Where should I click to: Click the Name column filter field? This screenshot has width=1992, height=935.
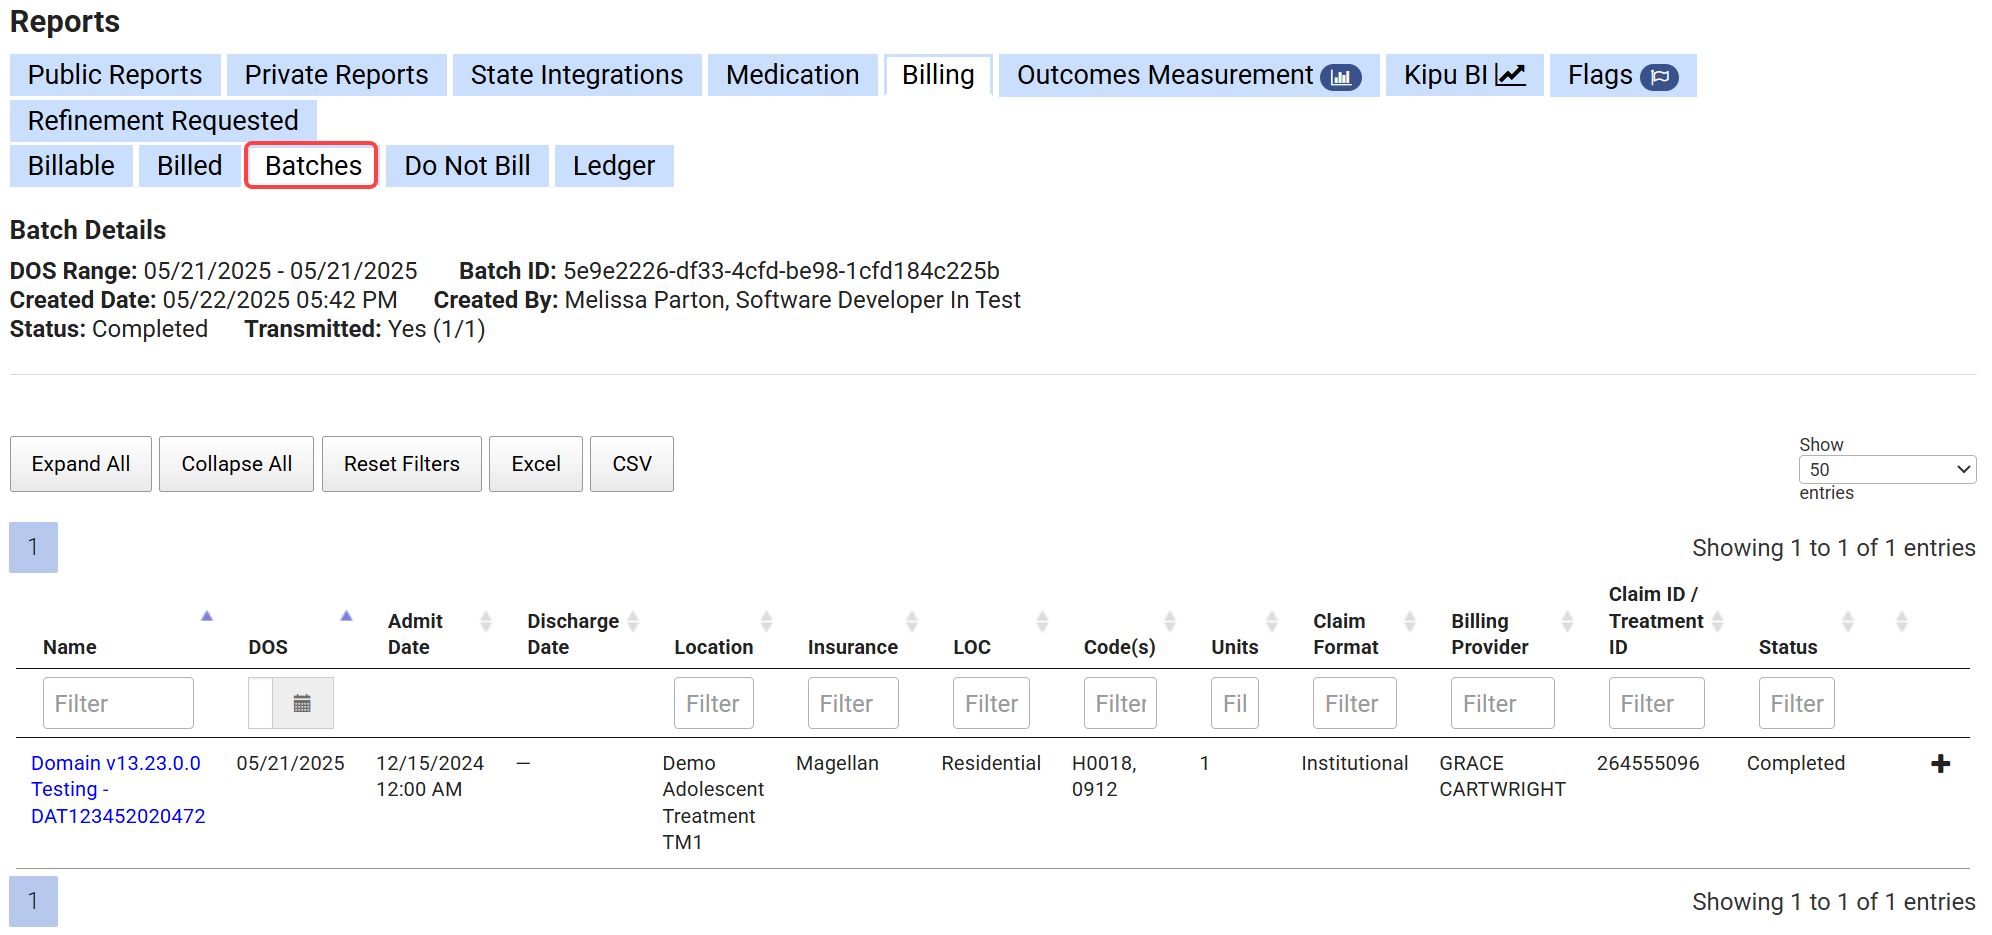coord(118,704)
